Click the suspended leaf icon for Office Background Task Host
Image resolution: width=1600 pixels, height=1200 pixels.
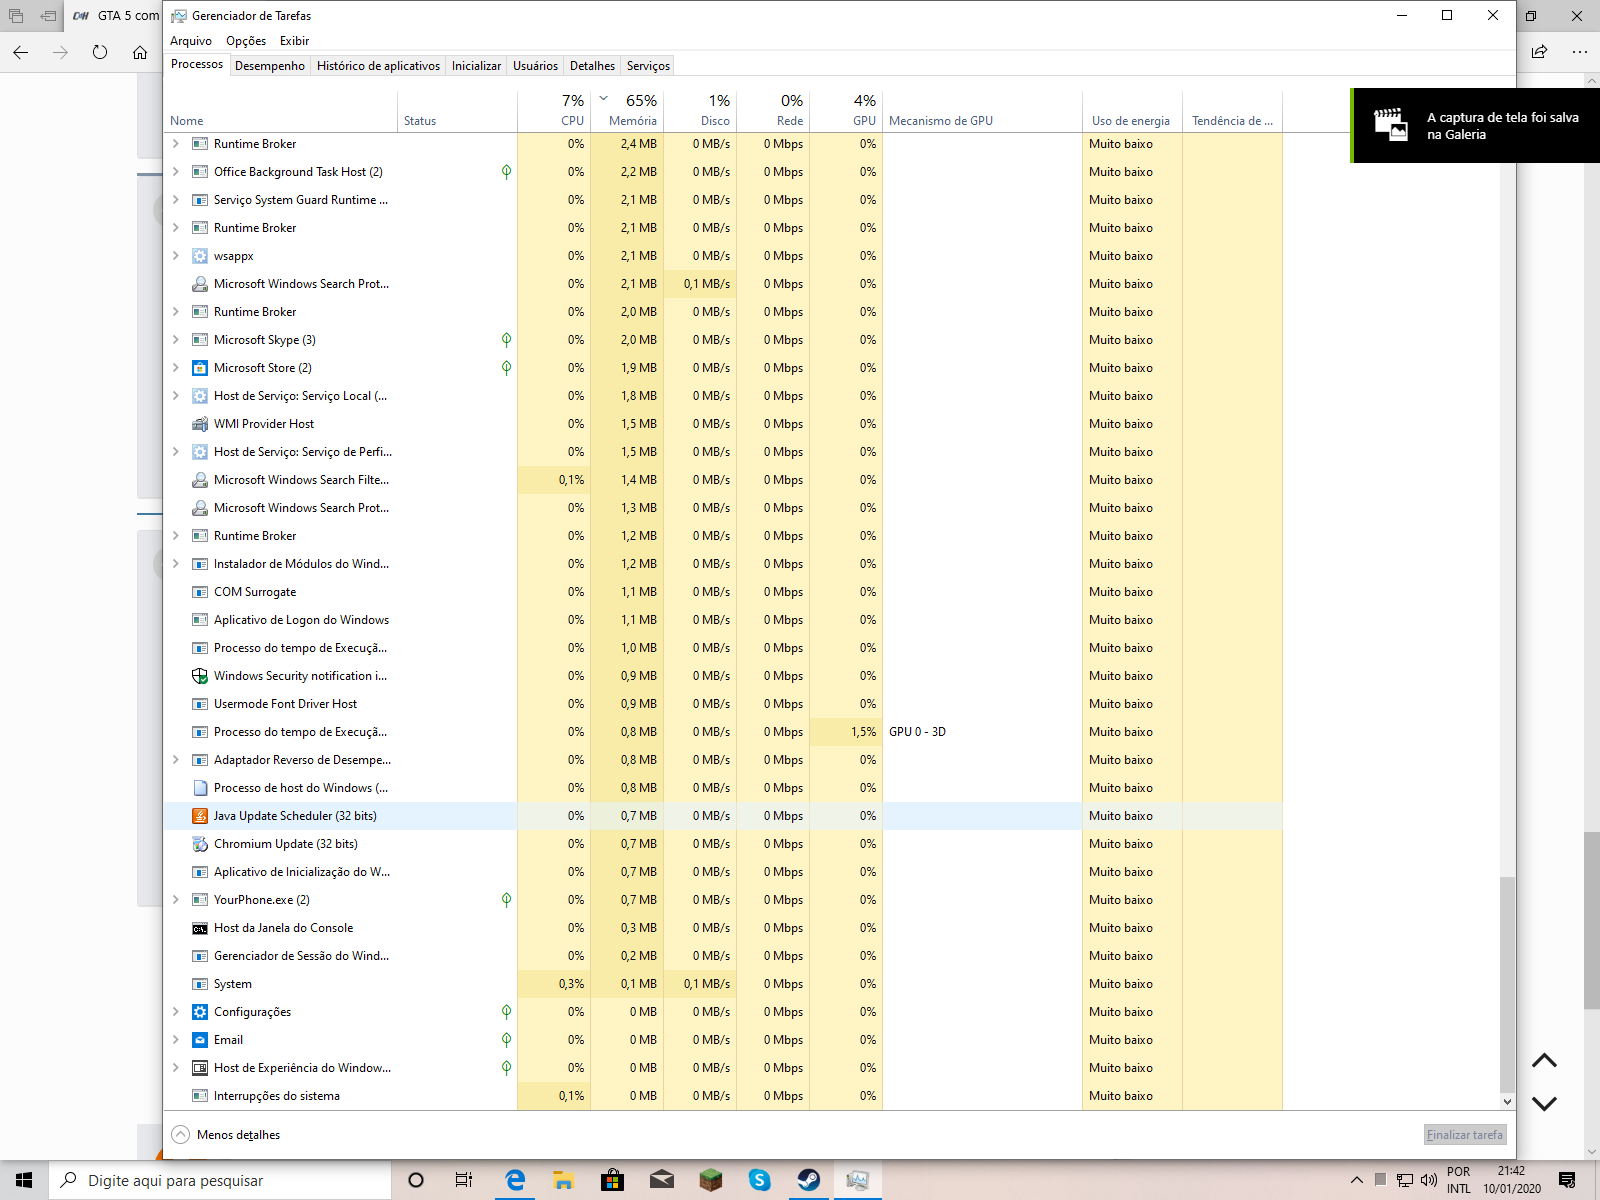click(x=506, y=172)
